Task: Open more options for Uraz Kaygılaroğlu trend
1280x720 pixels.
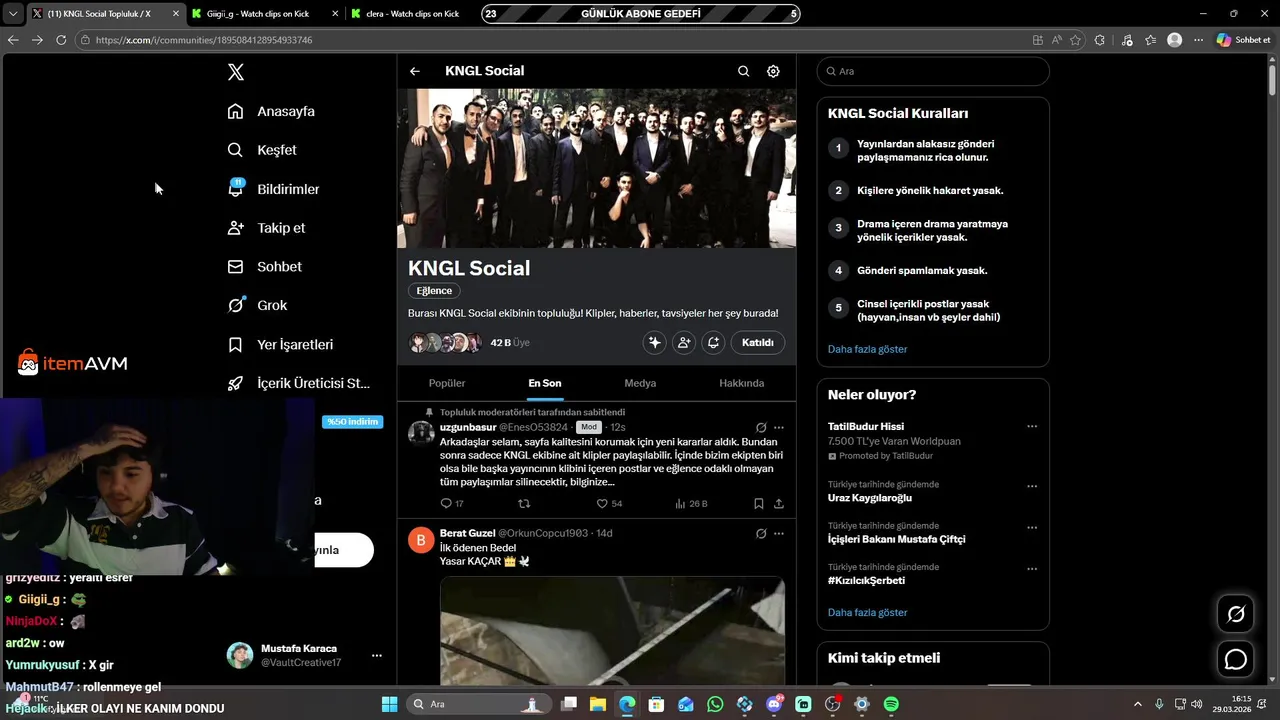Action: (1032, 486)
